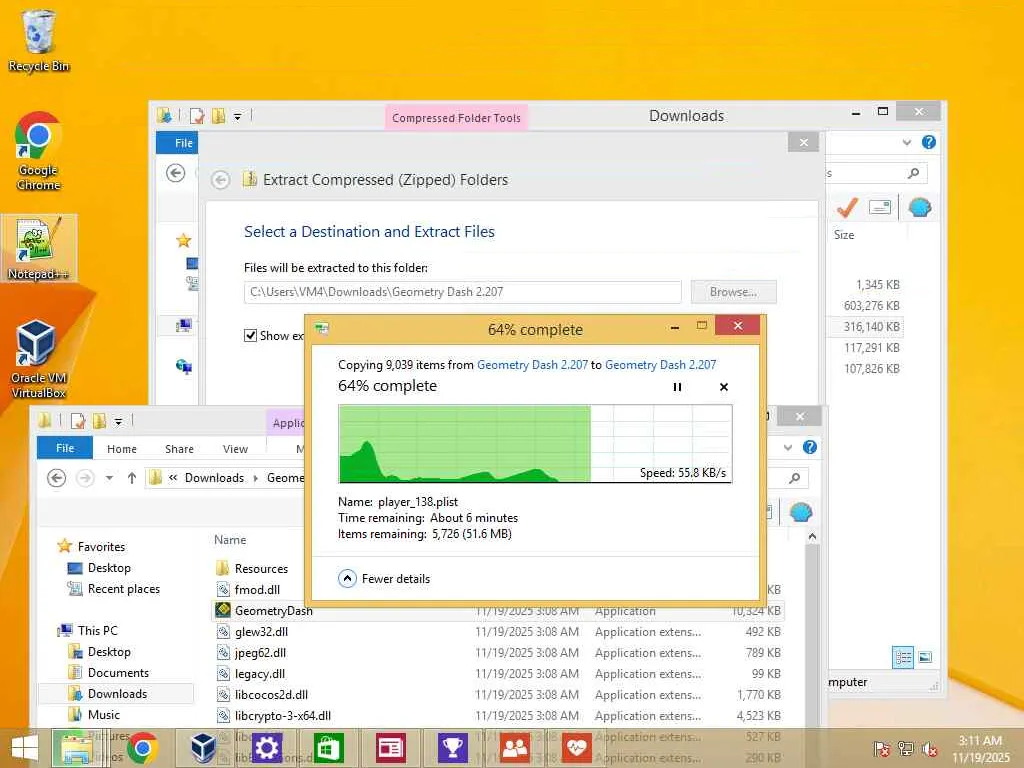Click search magnifier in Downloads window

(x=914, y=173)
